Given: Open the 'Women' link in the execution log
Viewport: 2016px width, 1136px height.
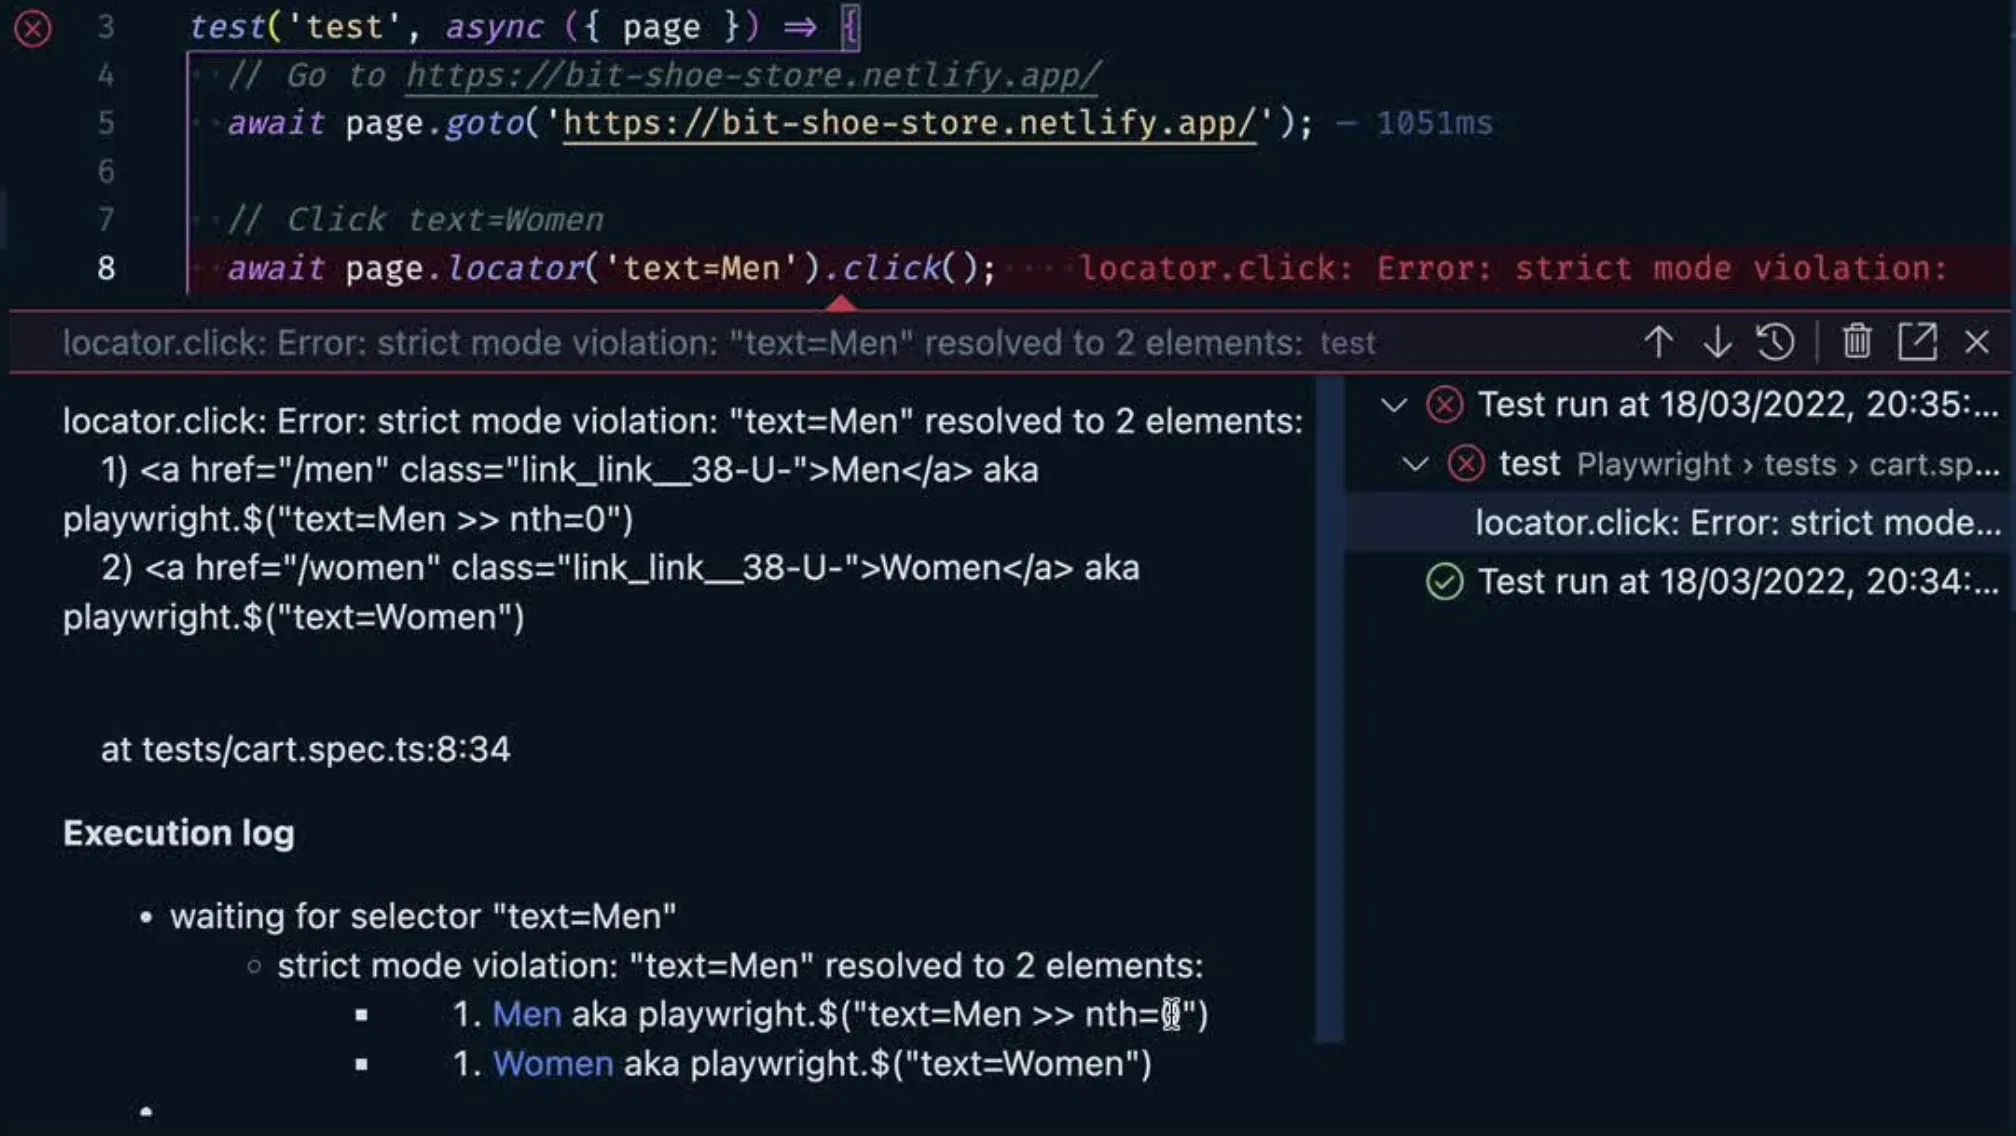Looking at the screenshot, I should click(x=553, y=1063).
